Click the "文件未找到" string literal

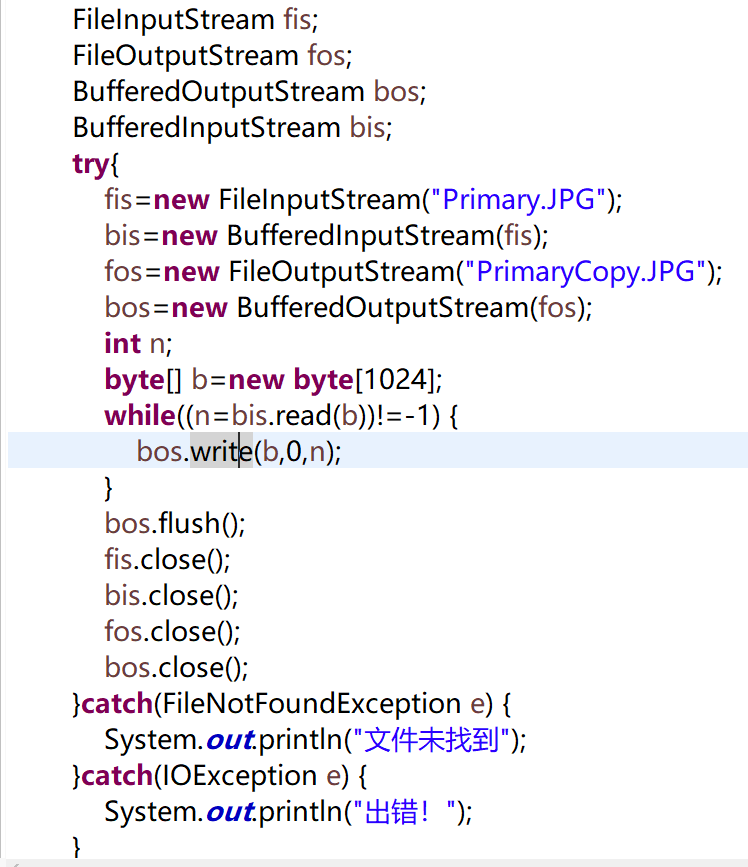[x=432, y=740]
